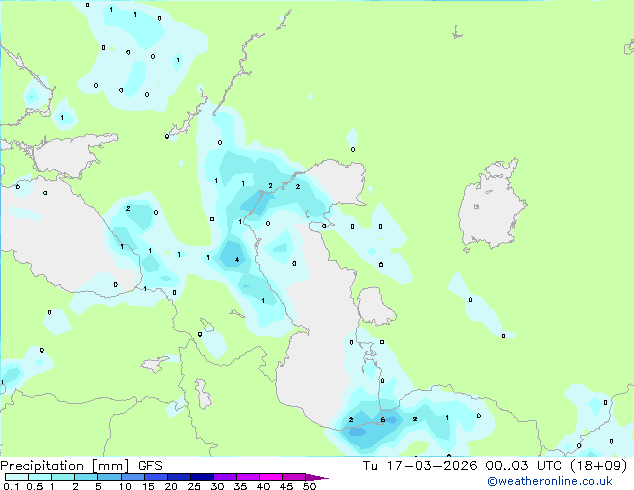Click the 15–20 mm legend swatch
Screen dimensions: 634x490
(155, 477)
